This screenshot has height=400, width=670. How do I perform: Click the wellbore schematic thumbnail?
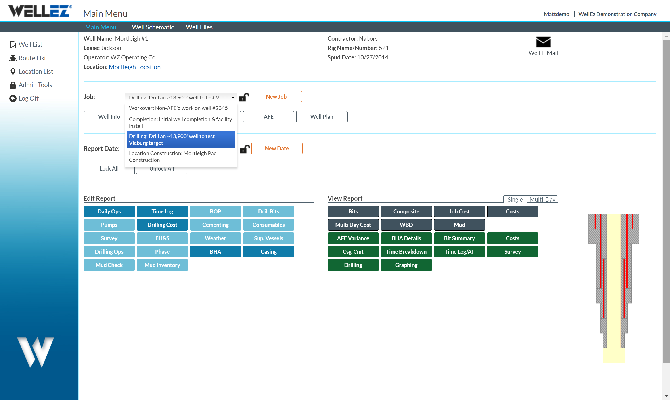pos(614,288)
